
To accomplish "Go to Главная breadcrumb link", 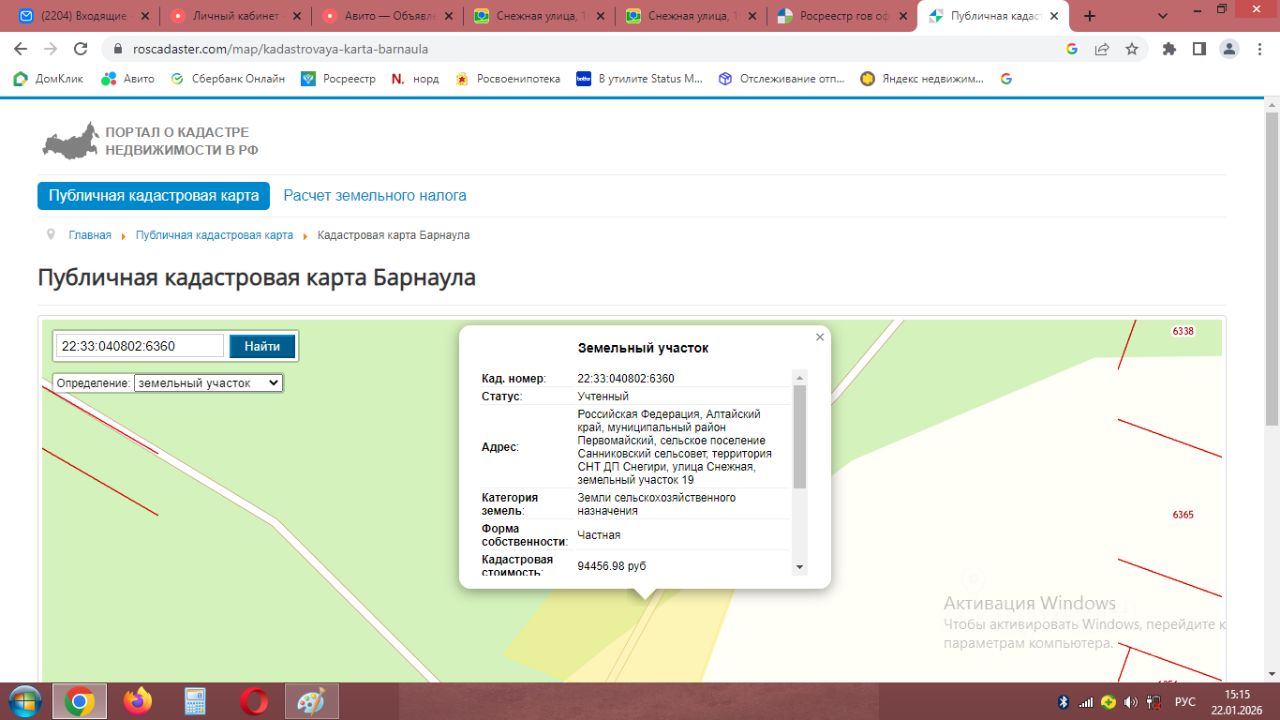I will 90,235.
